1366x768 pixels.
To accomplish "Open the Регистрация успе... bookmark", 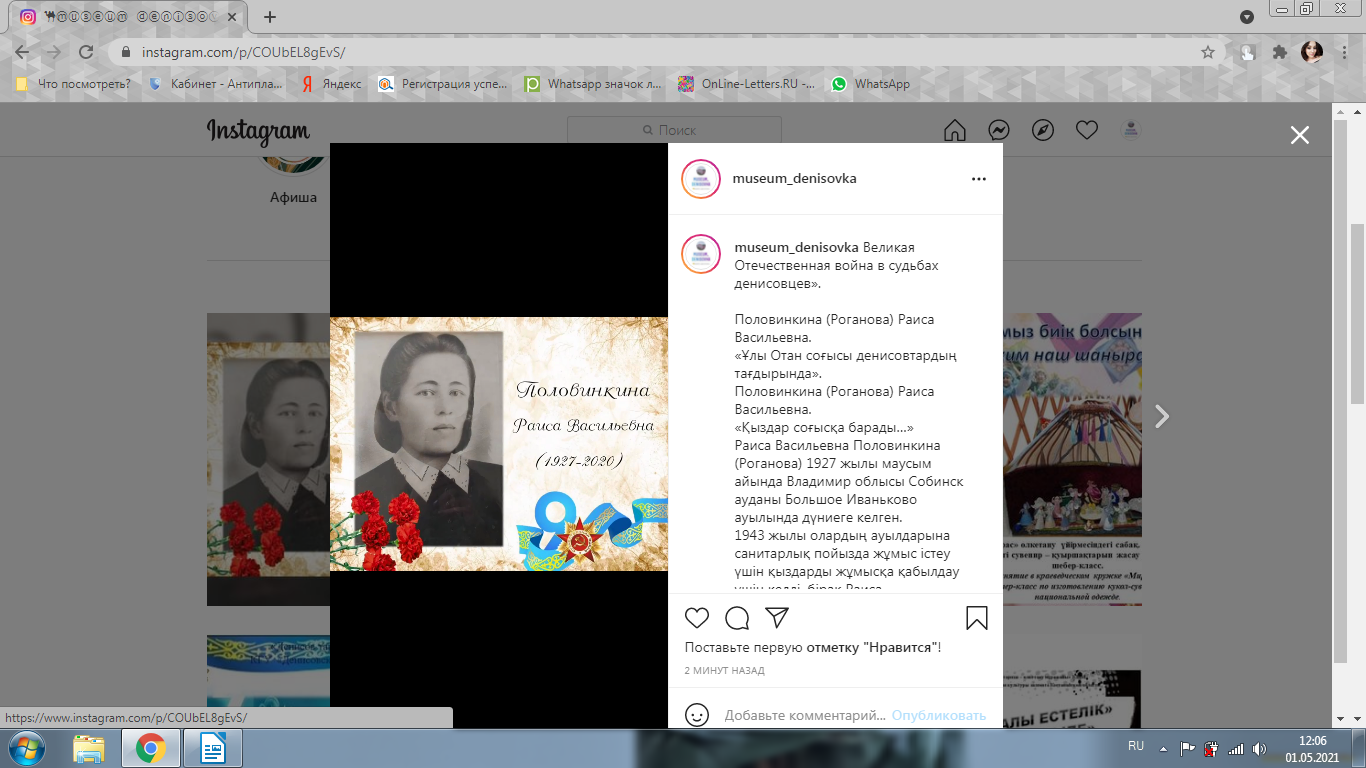I will pyautogui.click(x=443, y=84).
